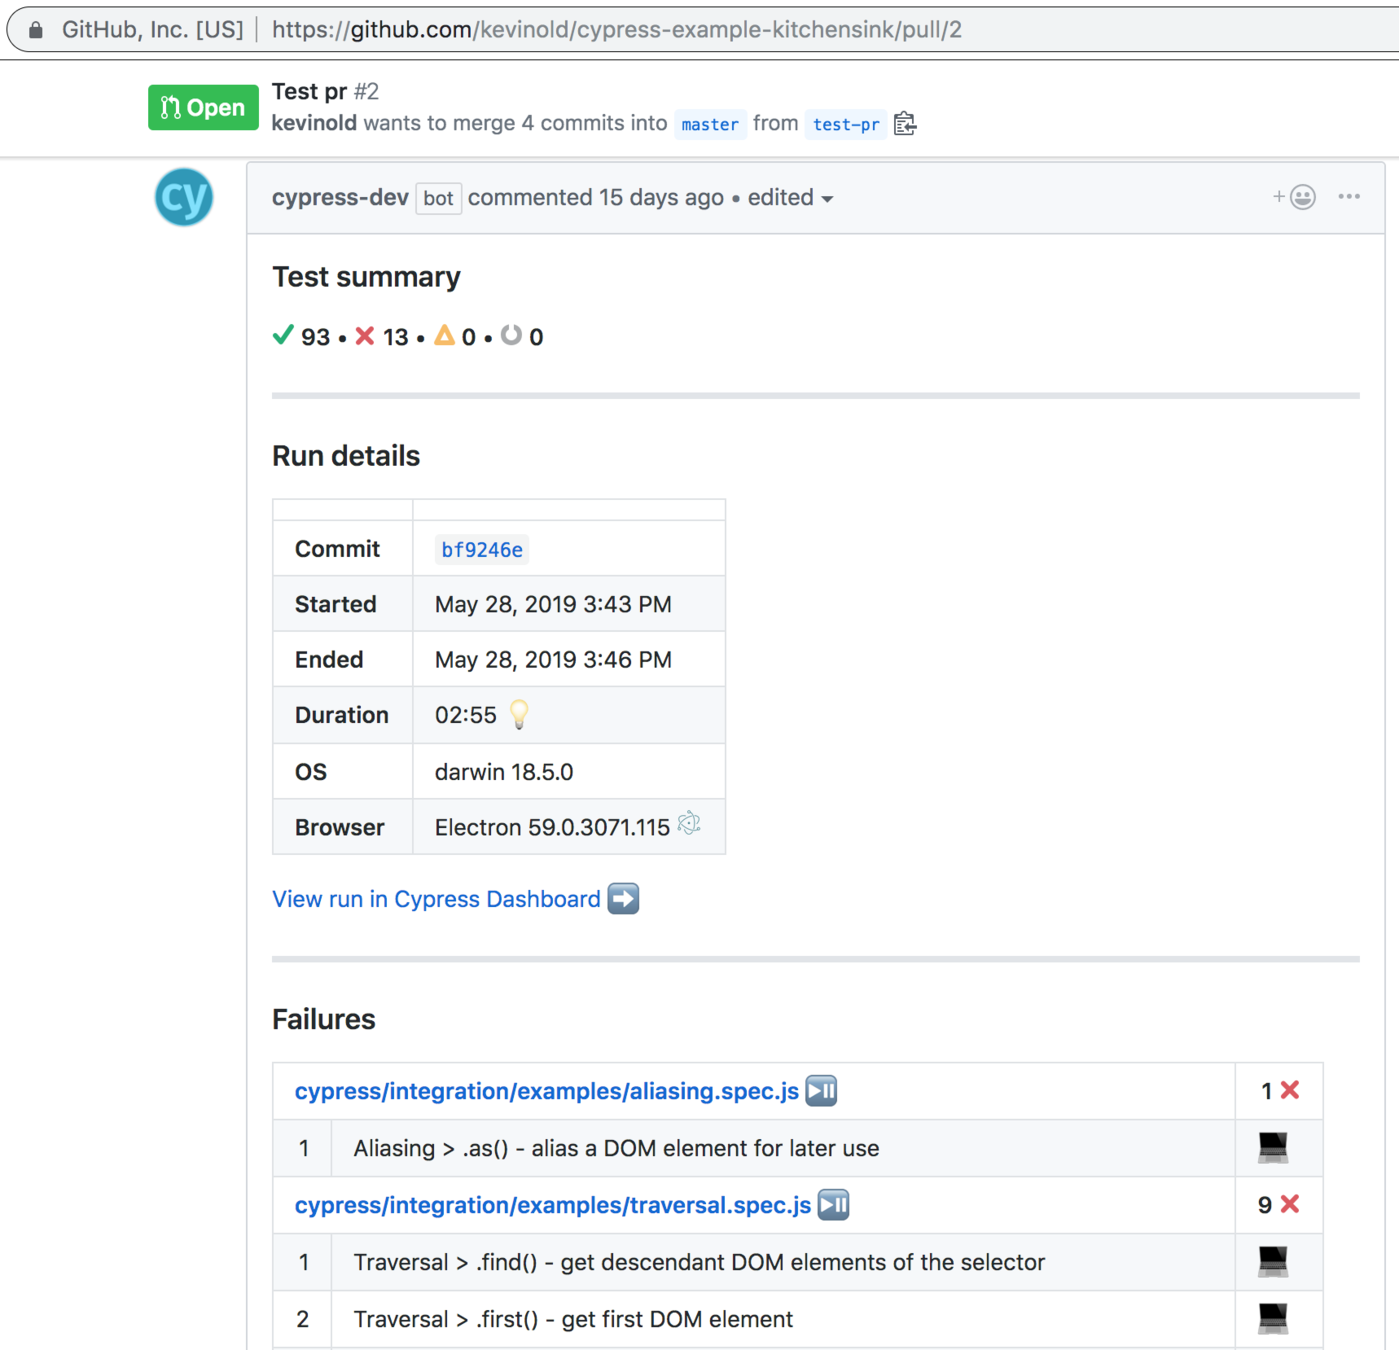Click the red X in aliasing.spec.js row
The image size is (1399, 1350).
(1290, 1090)
